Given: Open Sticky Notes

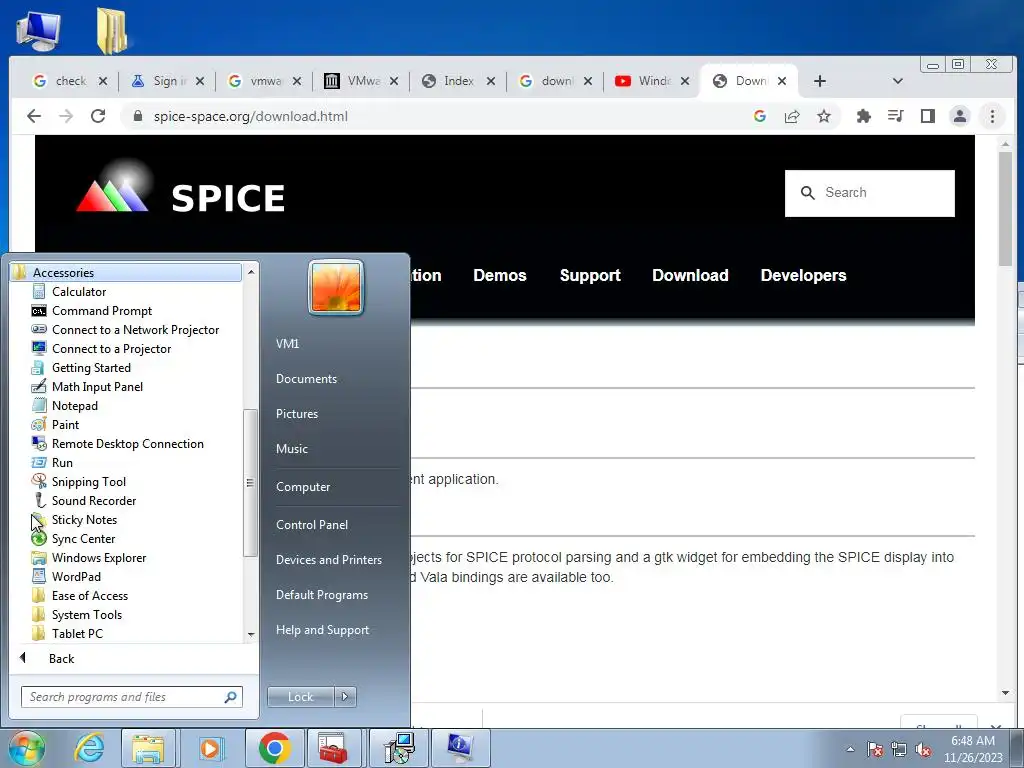Looking at the screenshot, I should click(x=84, y=519).
